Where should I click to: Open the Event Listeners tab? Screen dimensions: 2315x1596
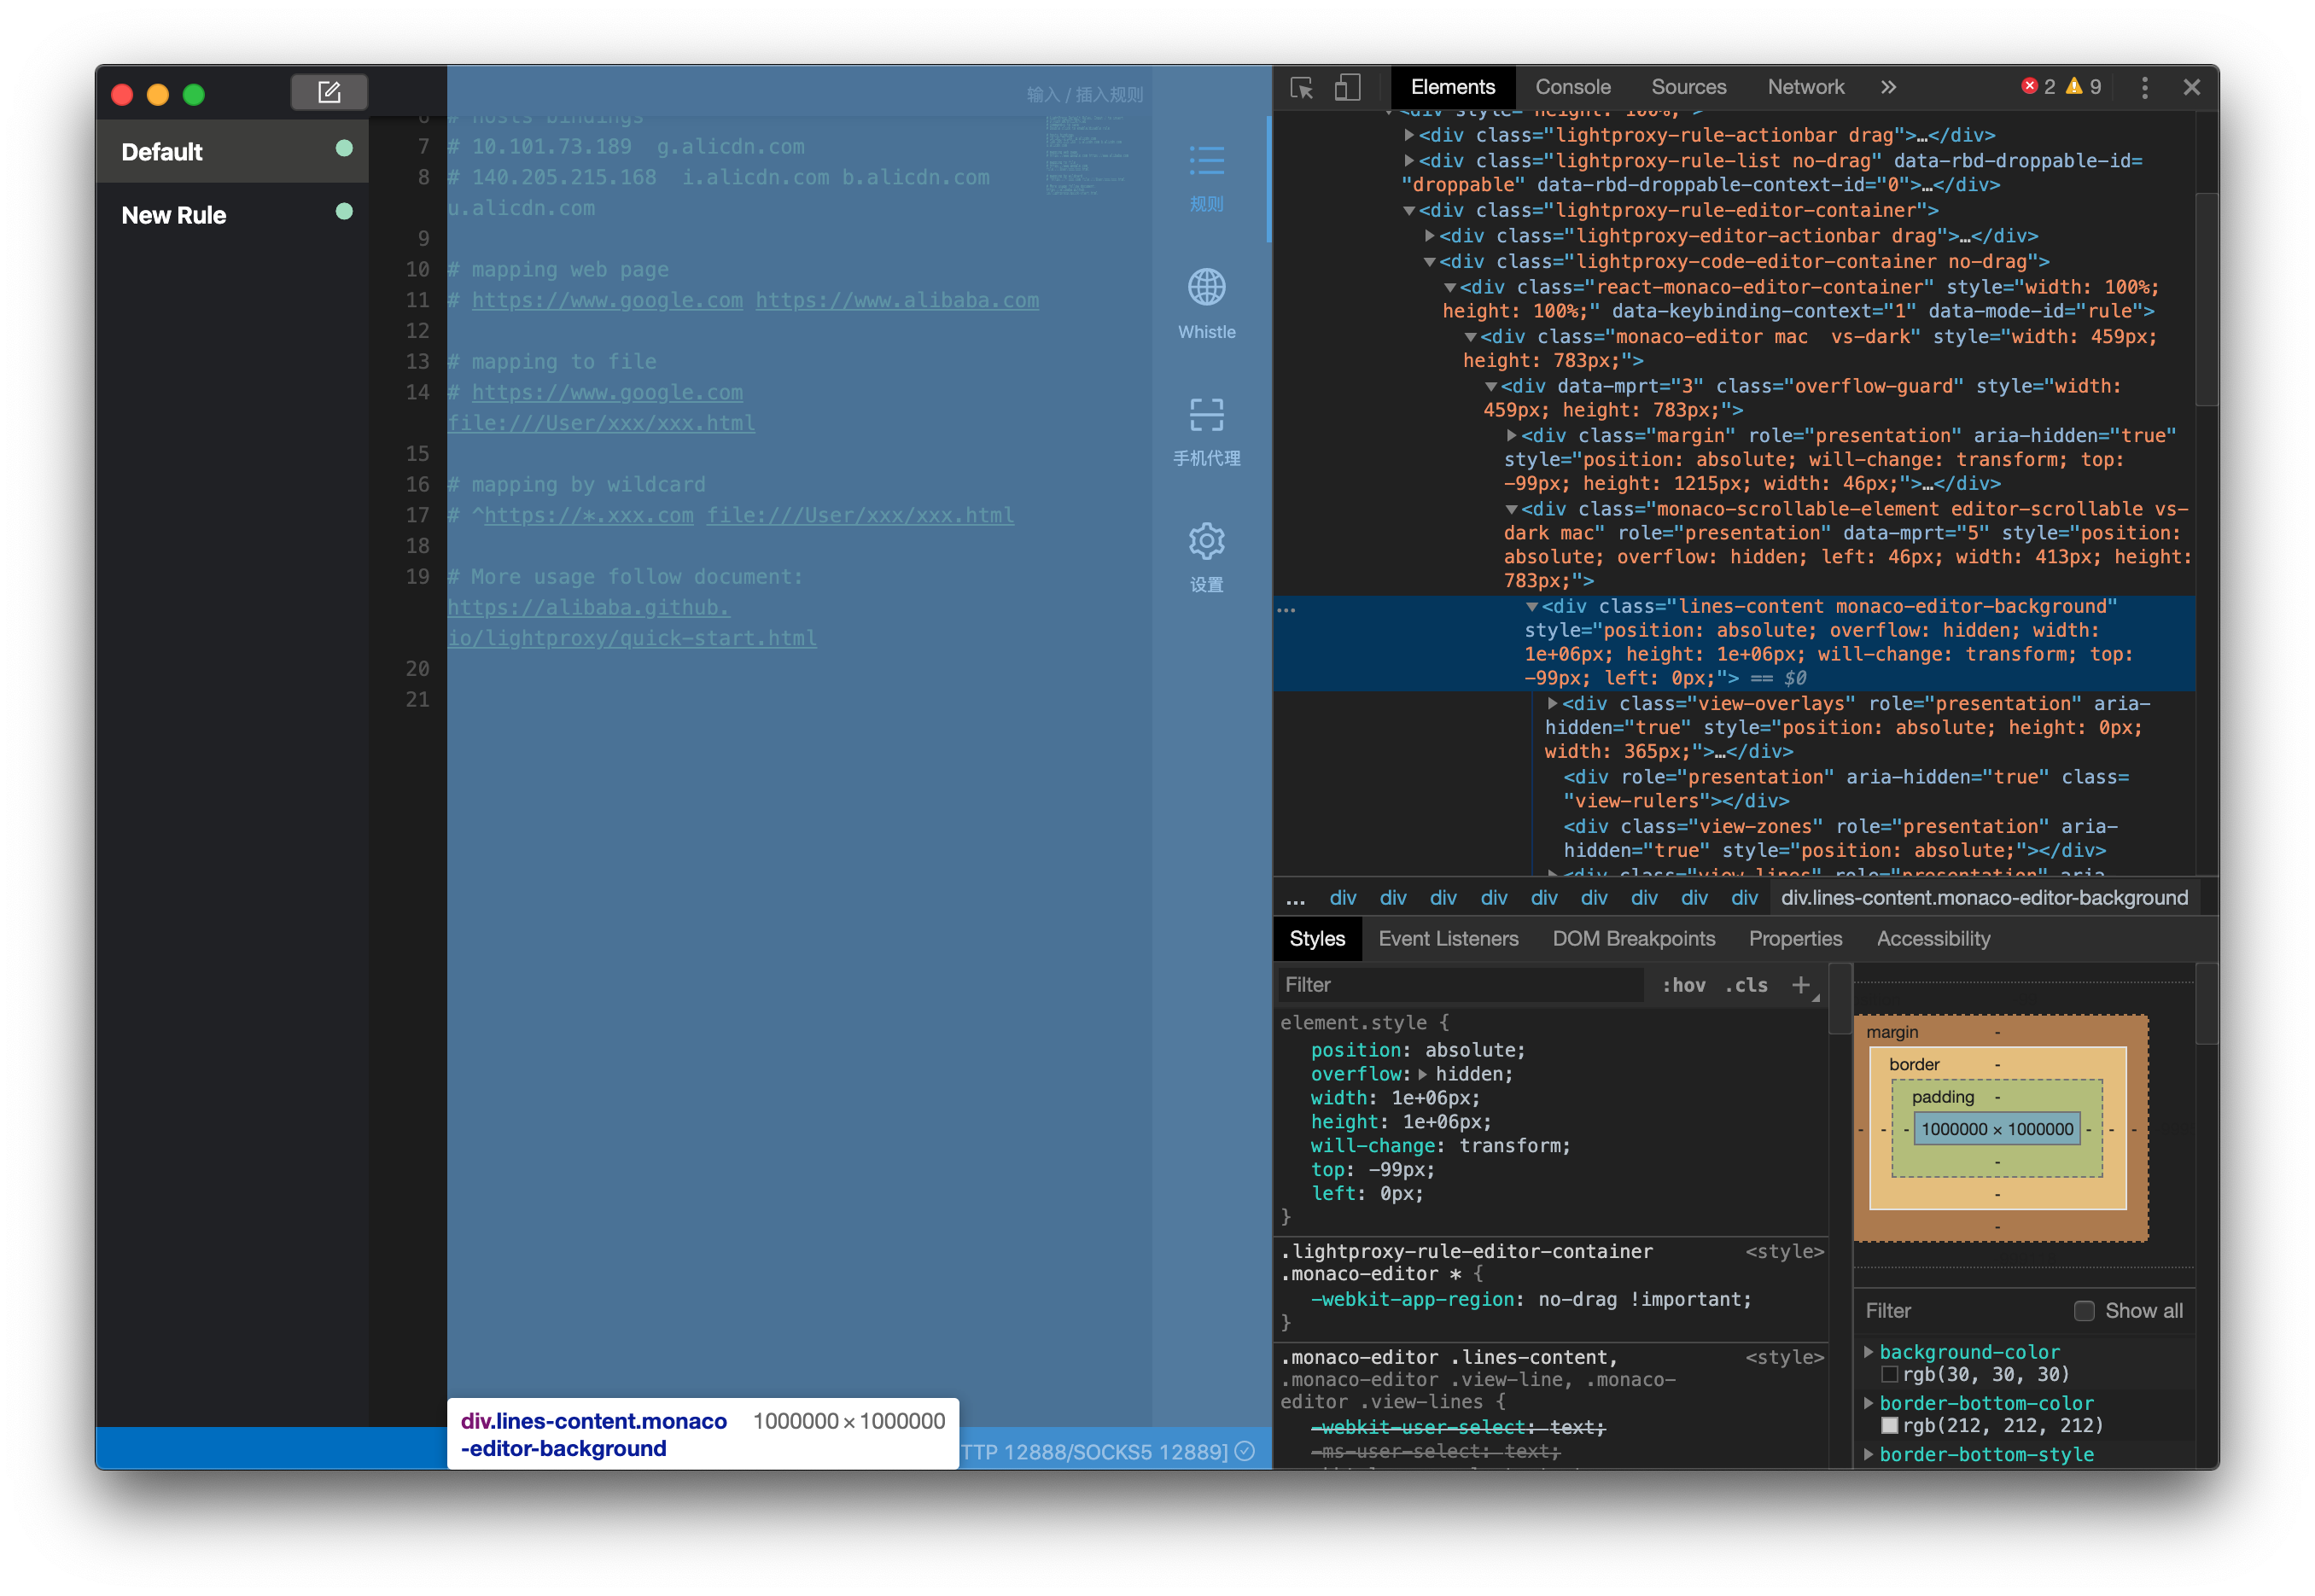[x=1447, y=939]
